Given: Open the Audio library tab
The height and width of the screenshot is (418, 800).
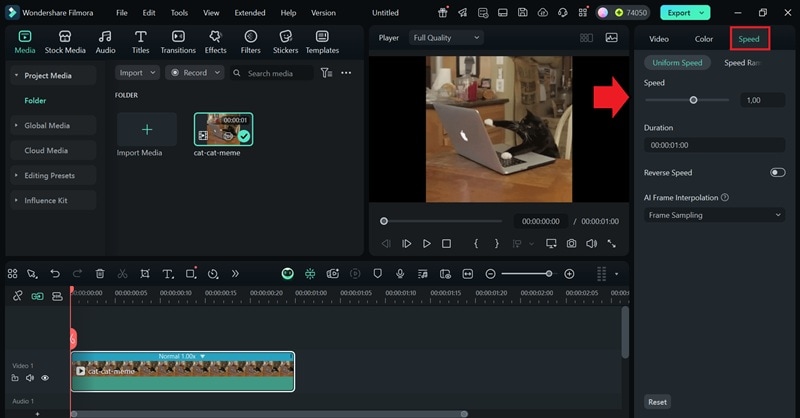Looking at the screenshot, I should [x=105, y=42].
